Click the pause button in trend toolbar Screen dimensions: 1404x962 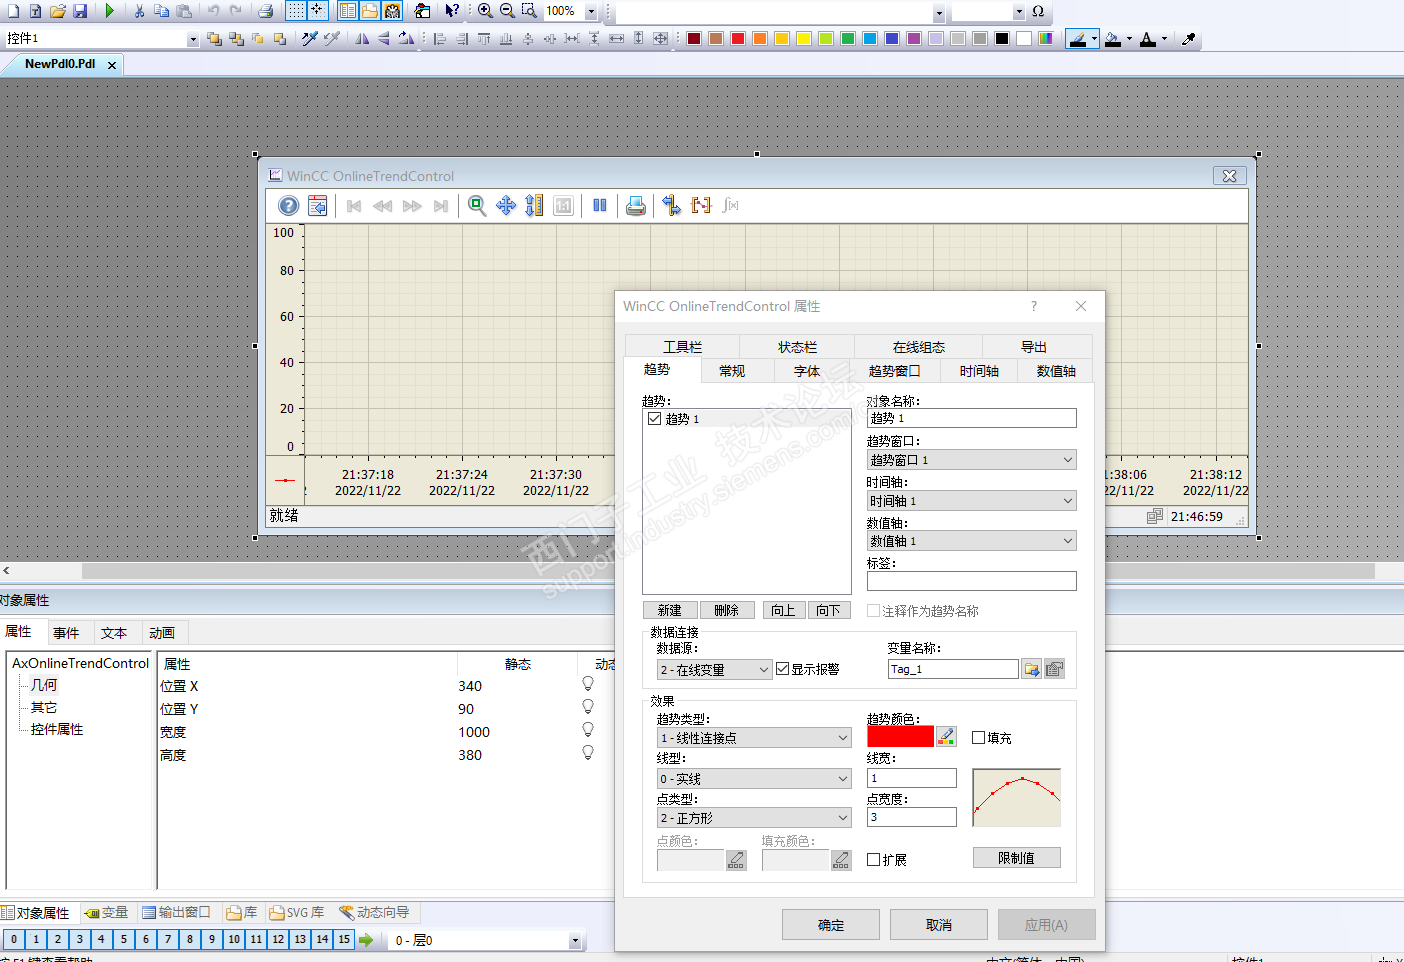pyautogui.click(x=600, y=206)
